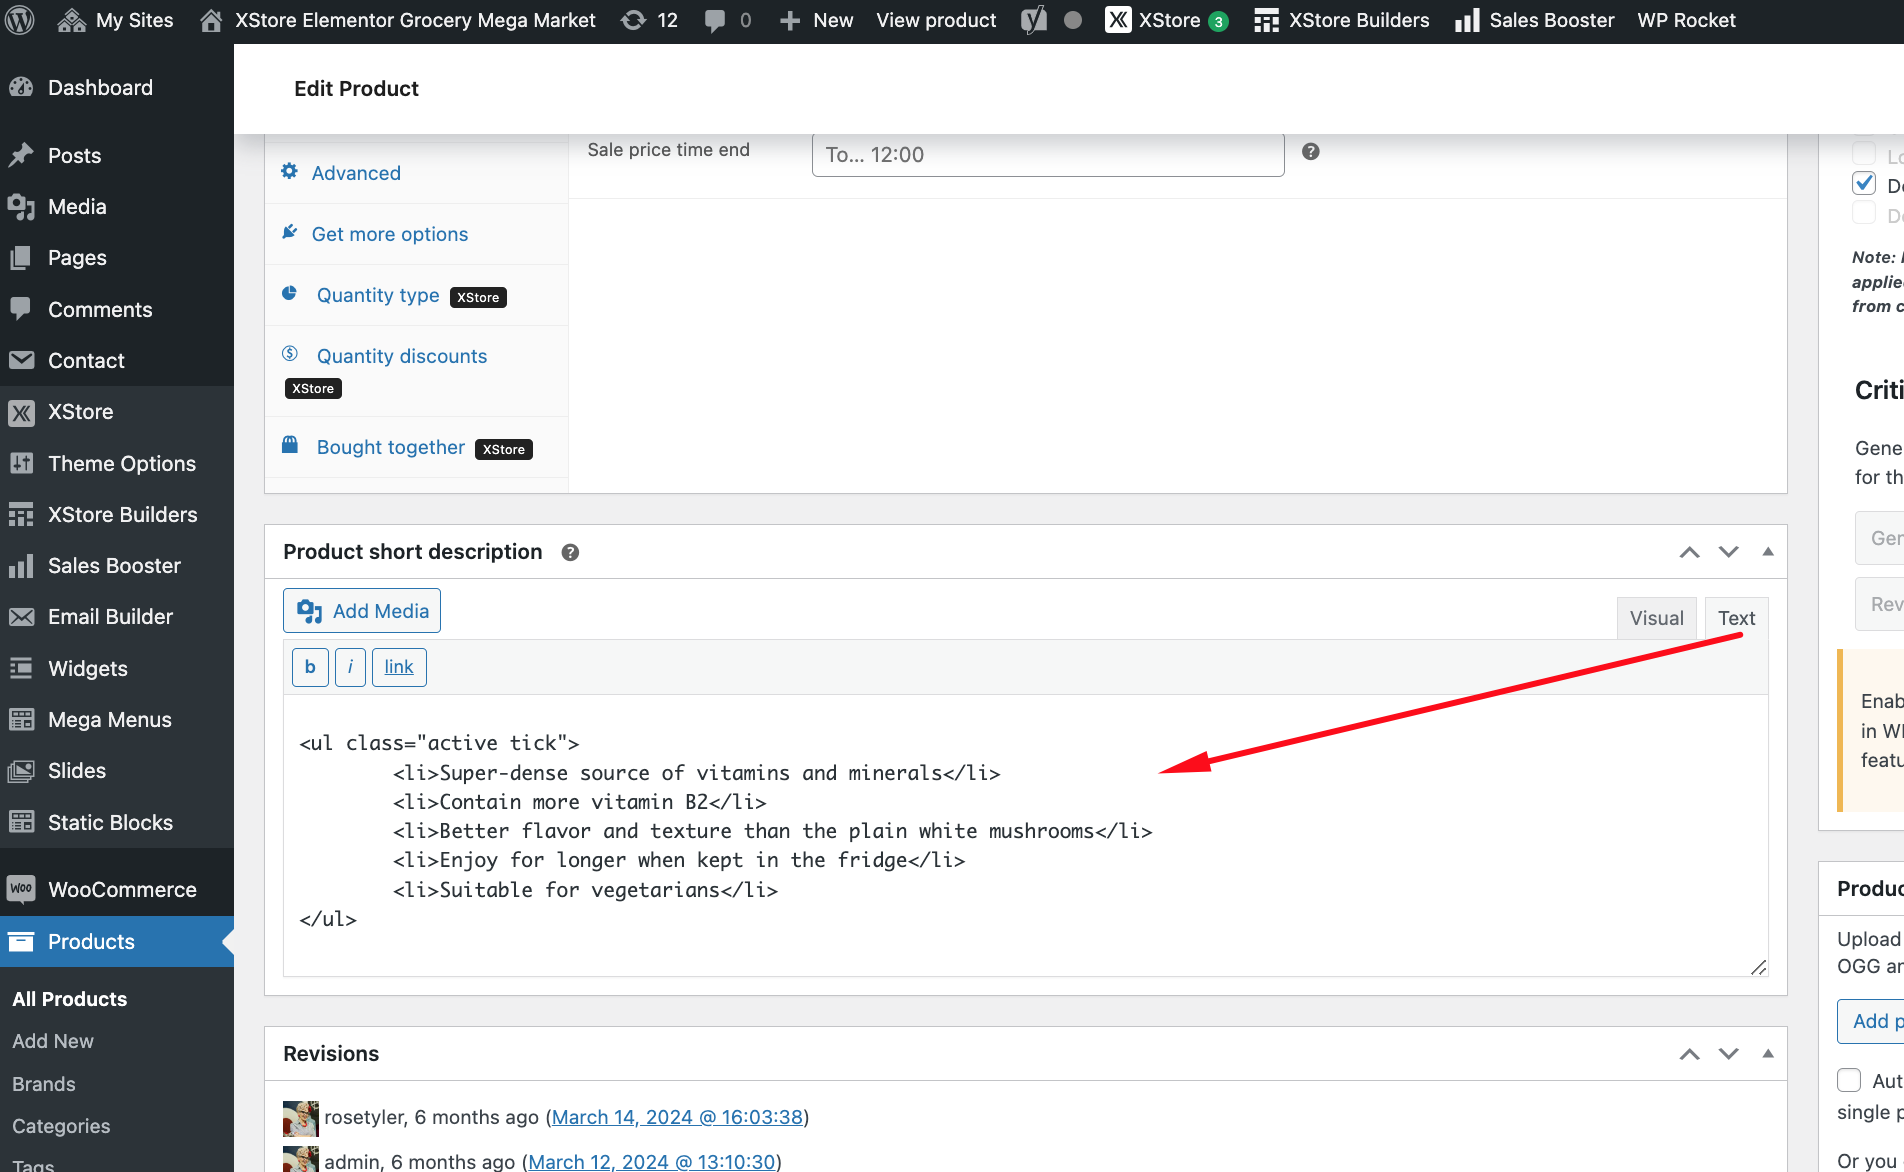Insert bold tag with b button
Screen dimensions: 1904x1172
pos(310,667)
